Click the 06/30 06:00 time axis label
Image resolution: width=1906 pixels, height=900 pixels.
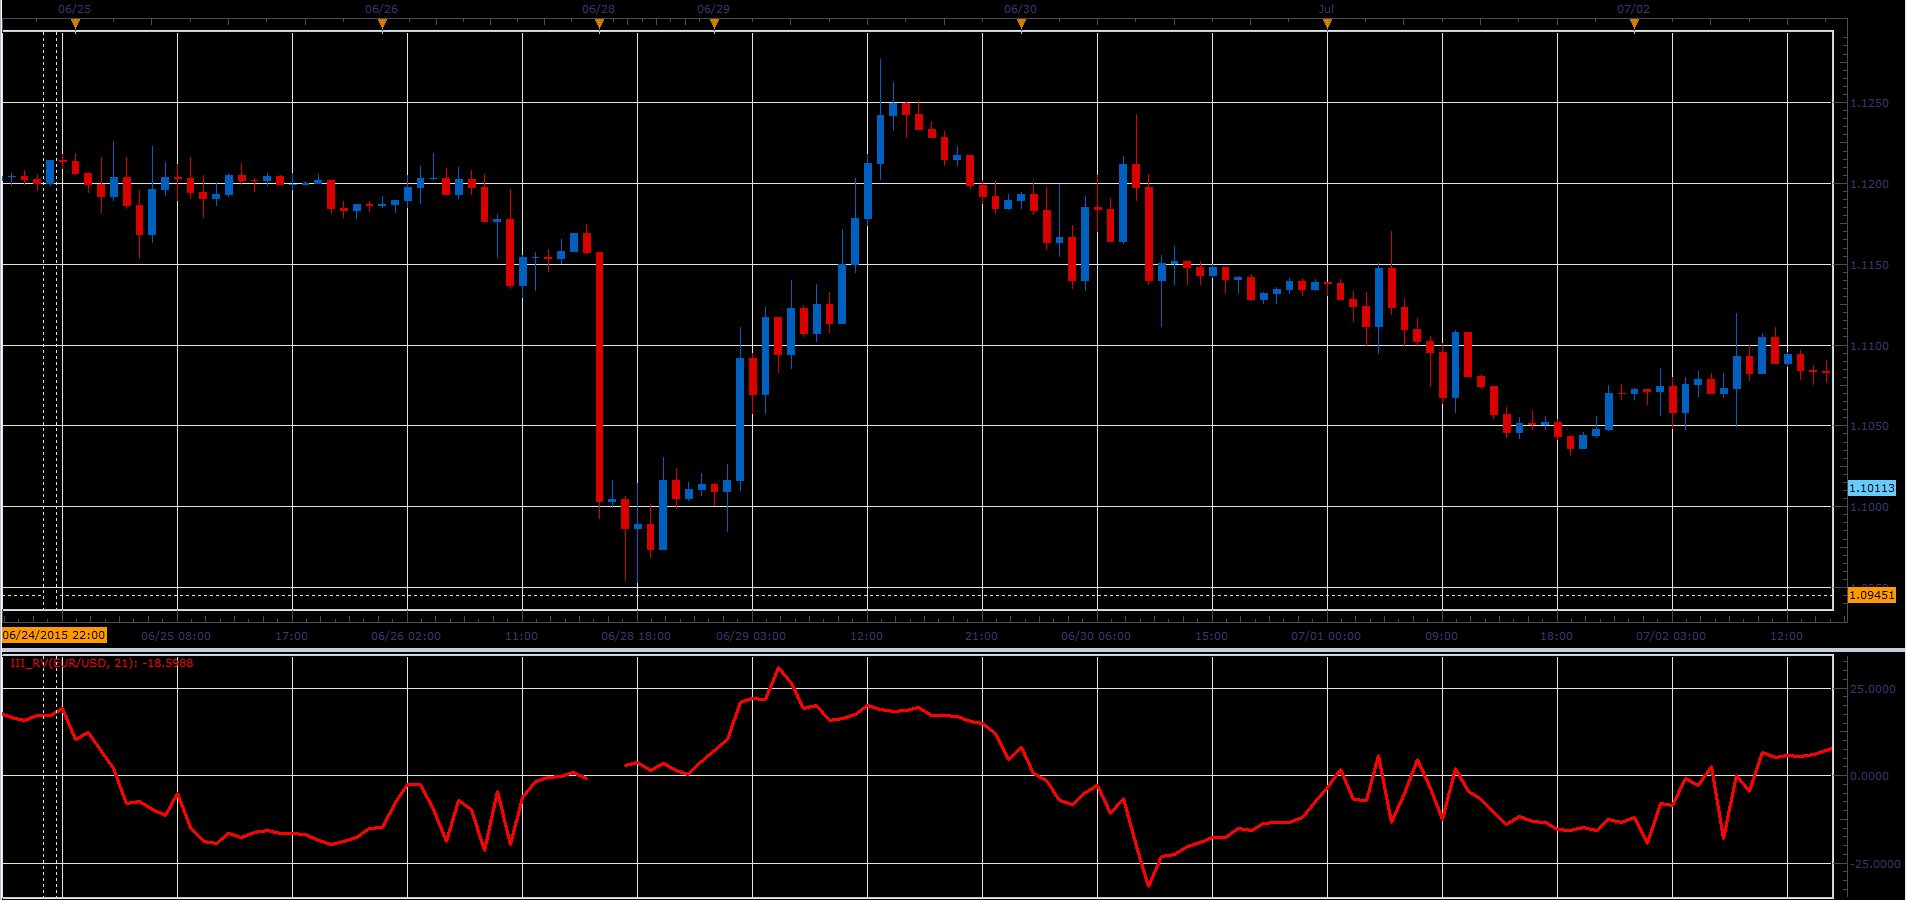click(x=1096, y=636)
